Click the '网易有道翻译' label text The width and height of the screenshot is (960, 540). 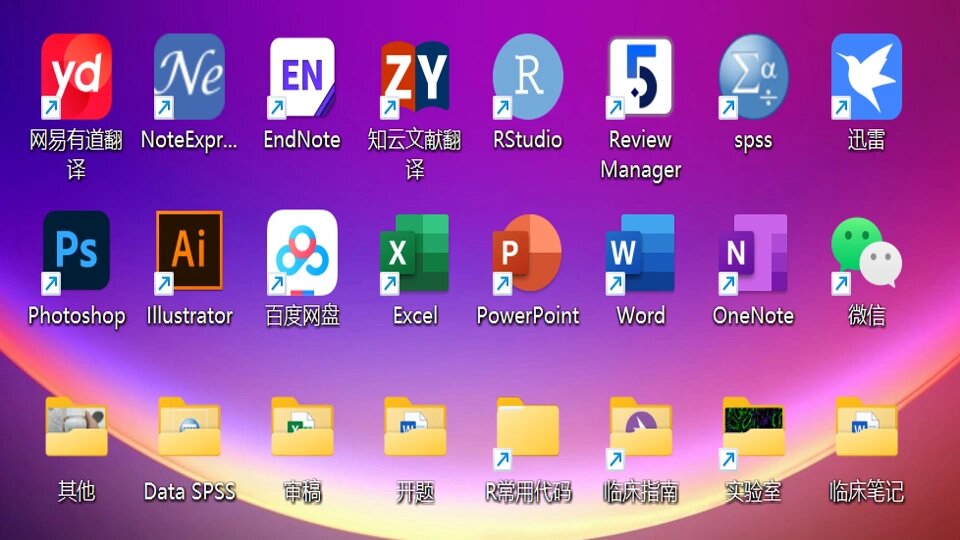pos(77,155)
